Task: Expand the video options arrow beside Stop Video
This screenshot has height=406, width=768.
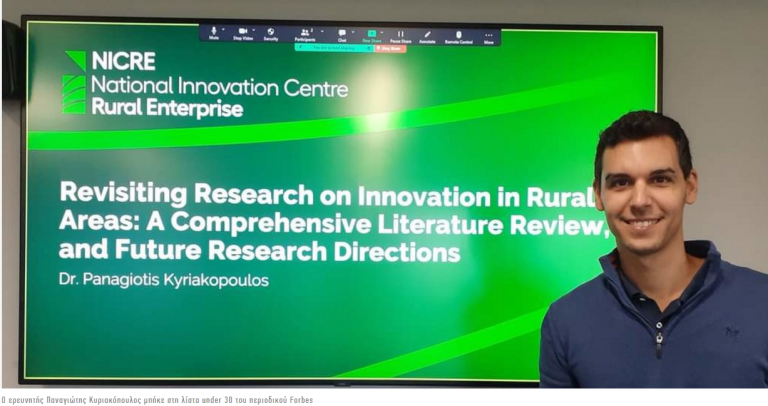Action: (254, 30)
